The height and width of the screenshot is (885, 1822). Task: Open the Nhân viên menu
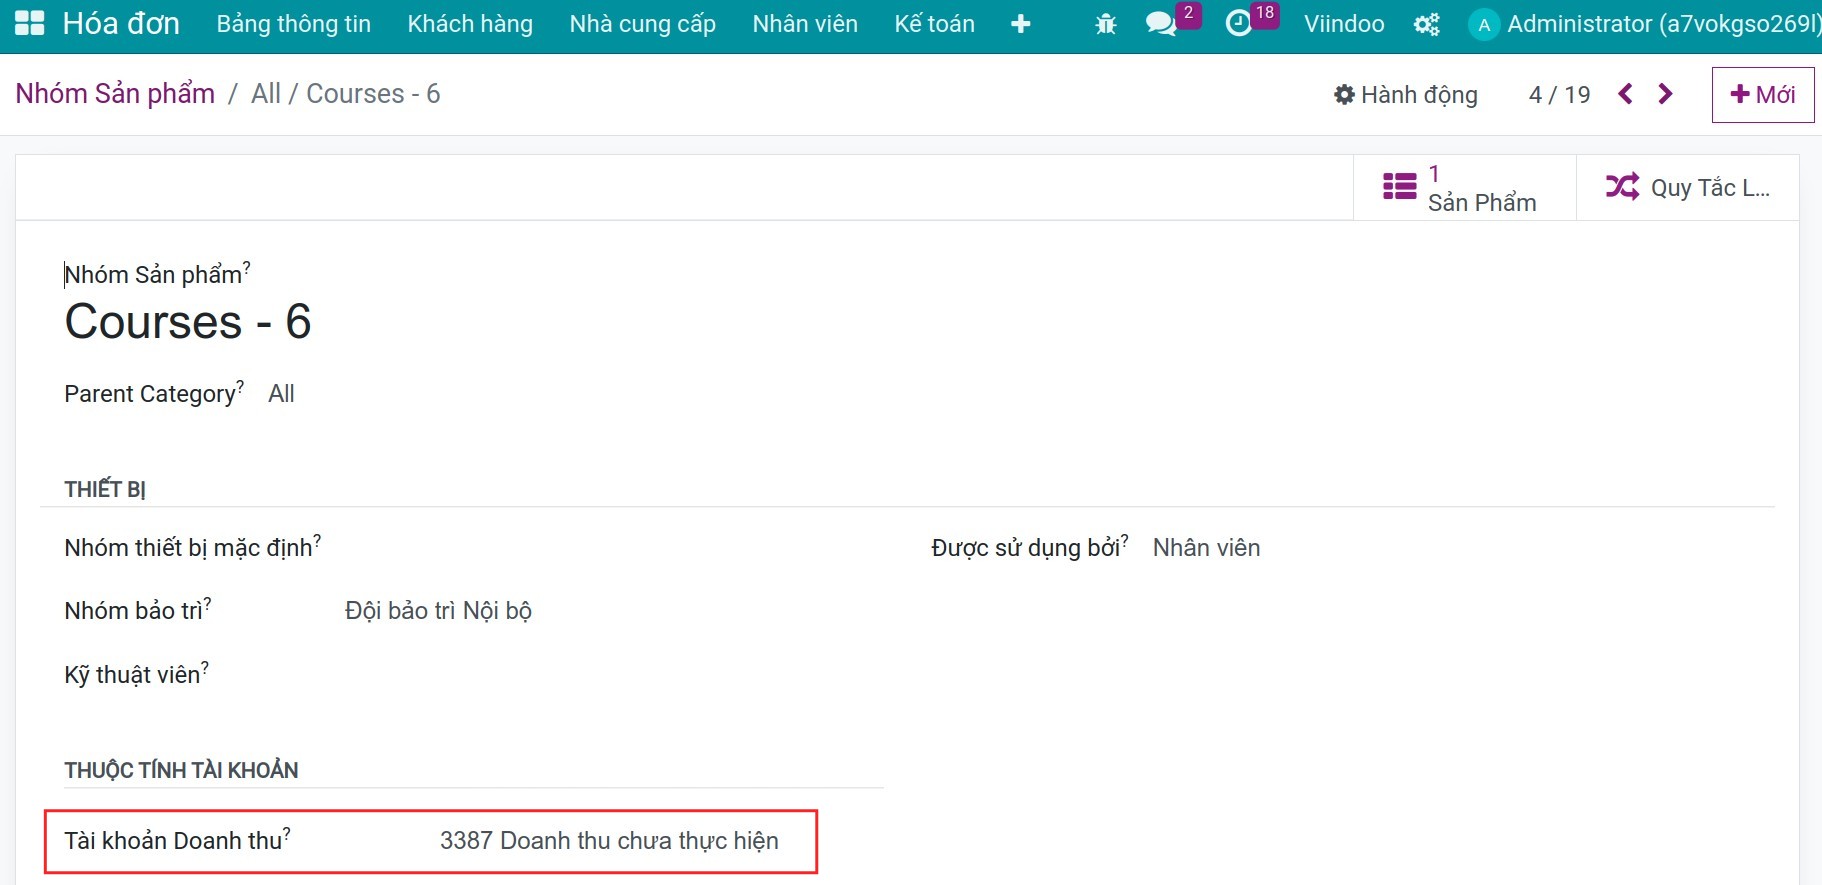(x=805, y=24)
